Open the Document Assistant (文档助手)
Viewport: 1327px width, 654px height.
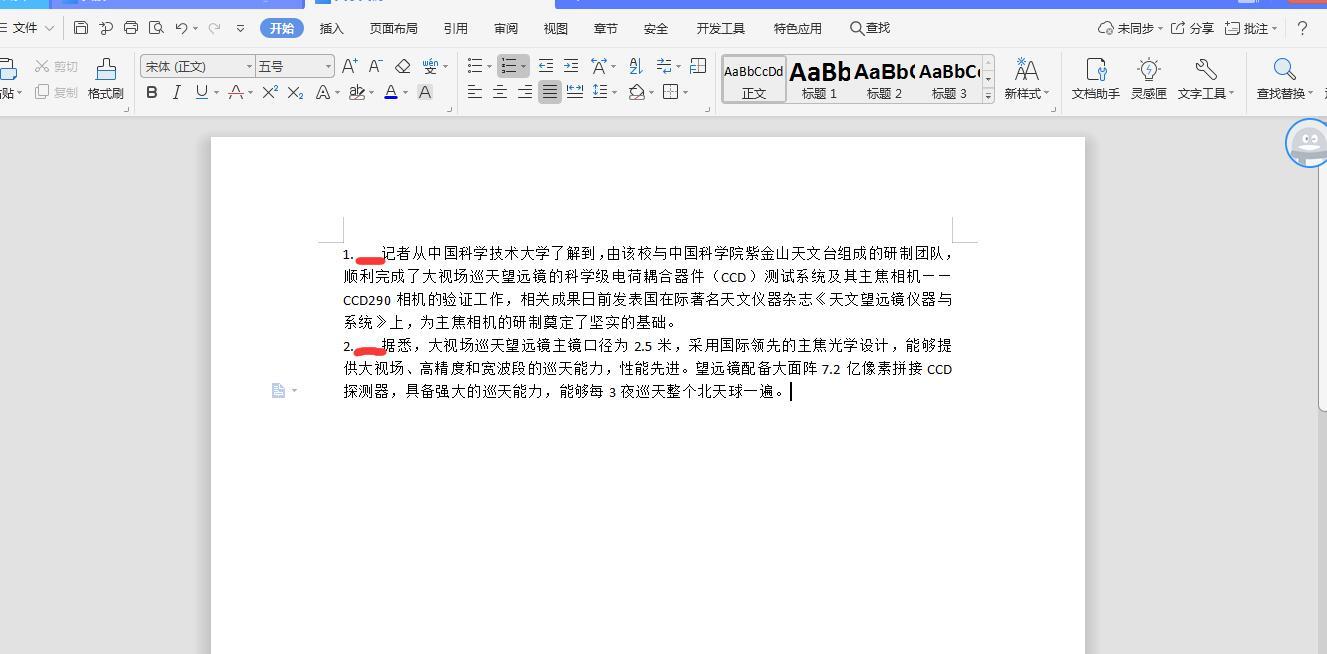click(x=1095, y=78)
